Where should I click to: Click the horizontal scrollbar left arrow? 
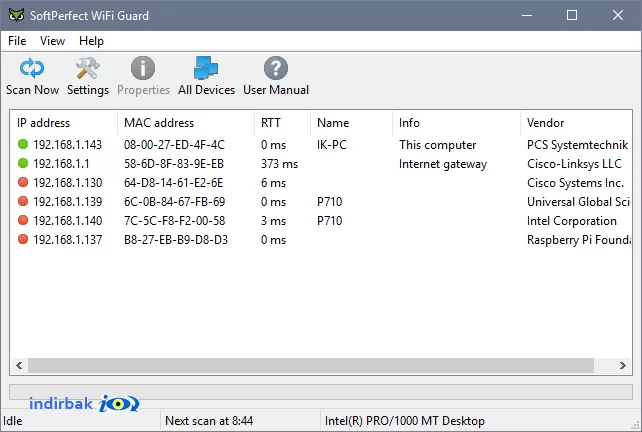pos(19,365)
